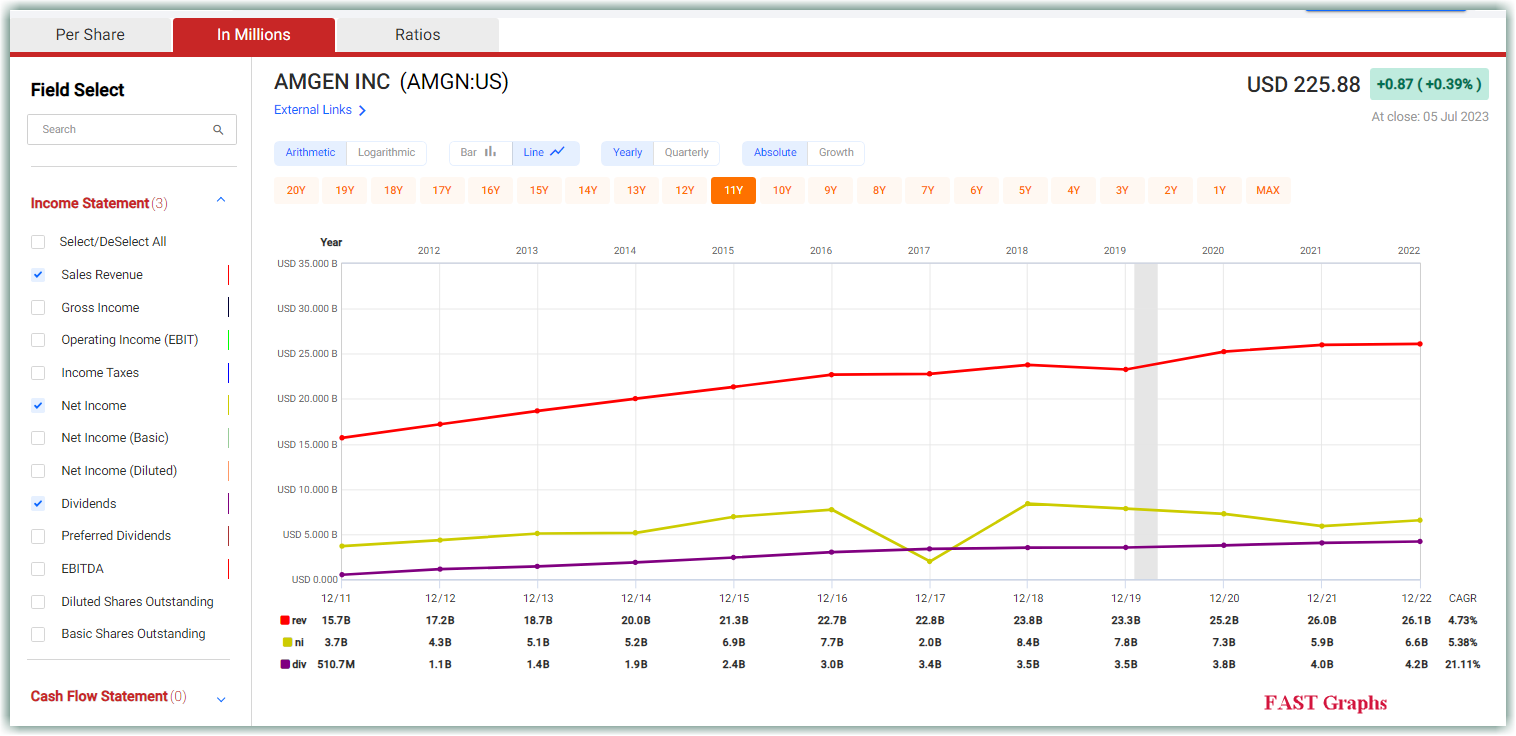Expand the Cash Flow Statement section
The width and height of the screenshot is (1516, 736).
point(221,699)
